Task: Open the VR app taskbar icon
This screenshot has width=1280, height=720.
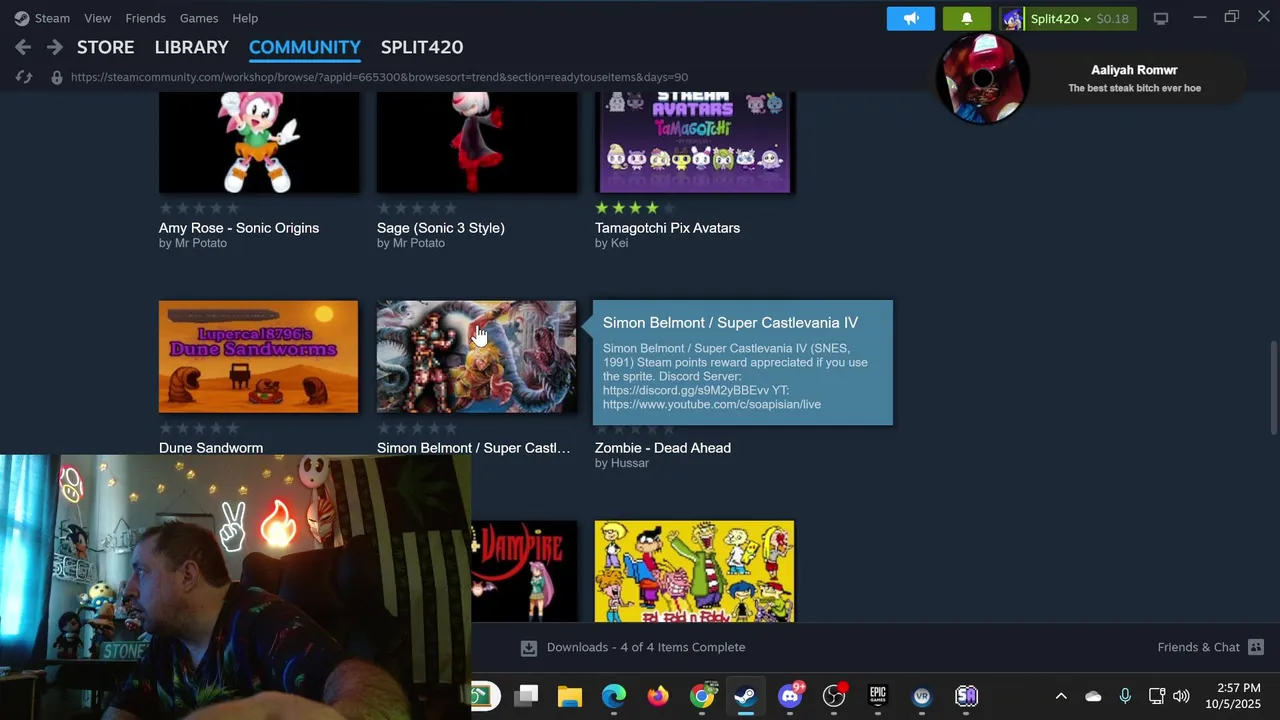Action: point(922,696)
